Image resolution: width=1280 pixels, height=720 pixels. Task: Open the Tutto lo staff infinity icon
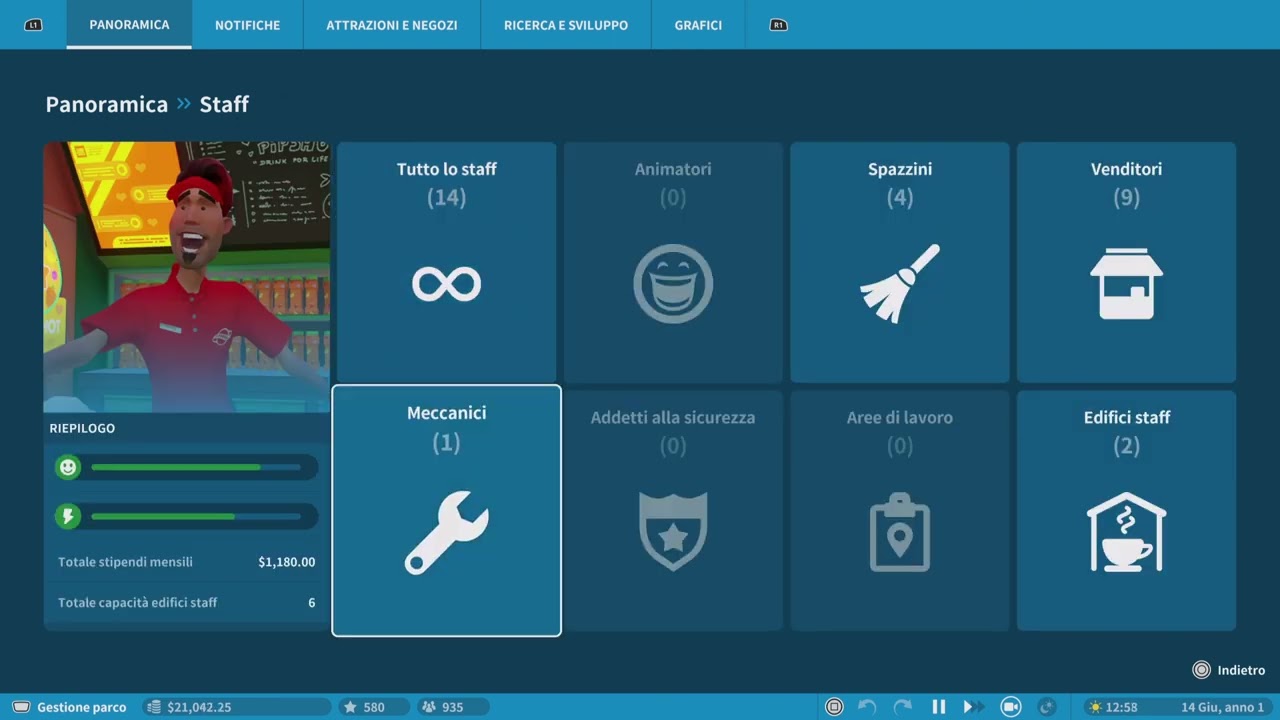pyautogui.click(x=446, y=284)
